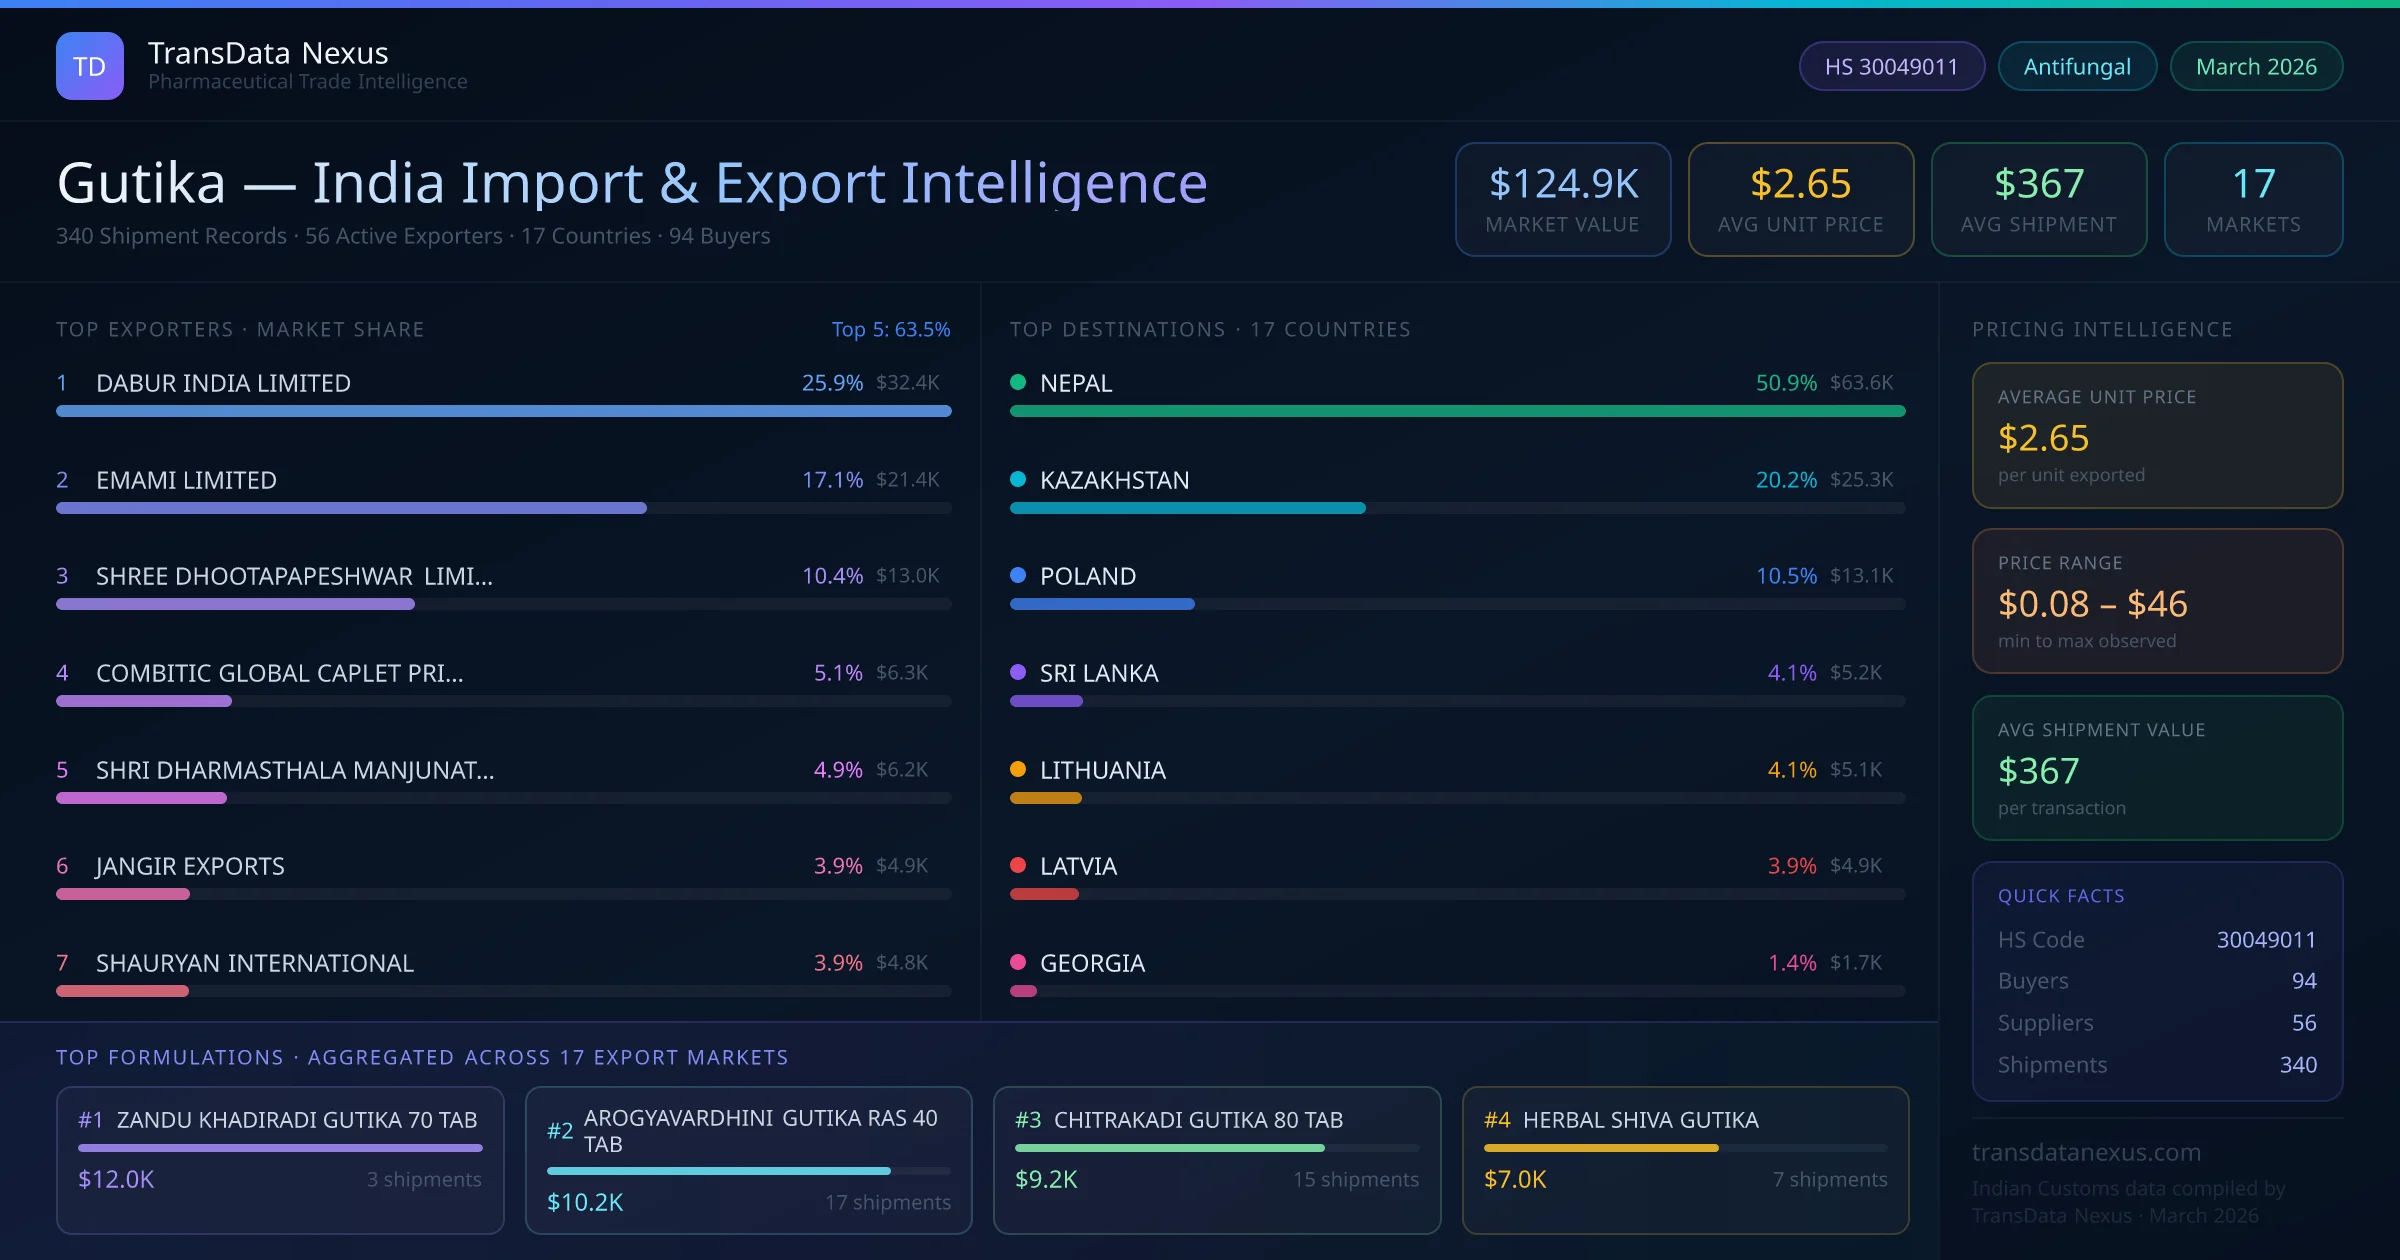Image resolution: width=2400 pixels, height=1260 pixels.
Task: Click the purple dot beside Sri Lanka
Action: (1018, 672)
